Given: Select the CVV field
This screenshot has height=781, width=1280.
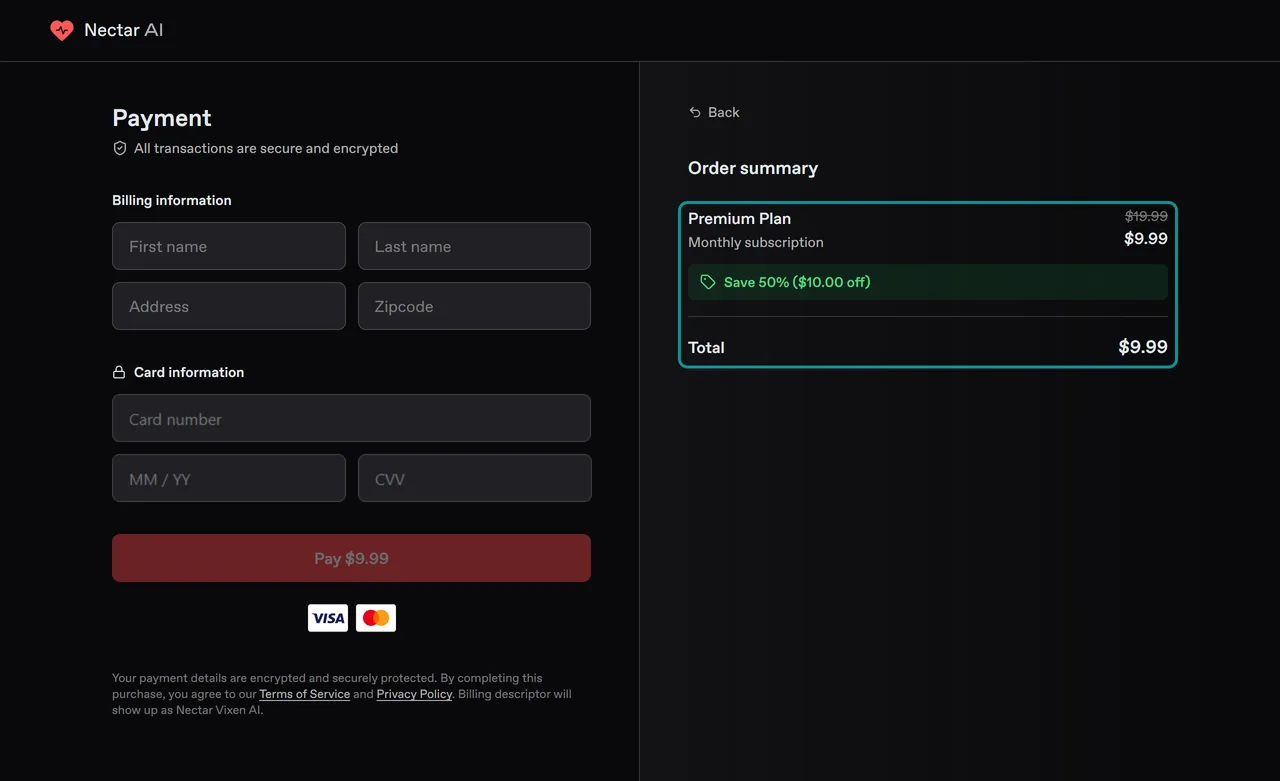Looking at the screenshot, I should tap(474, 478).
